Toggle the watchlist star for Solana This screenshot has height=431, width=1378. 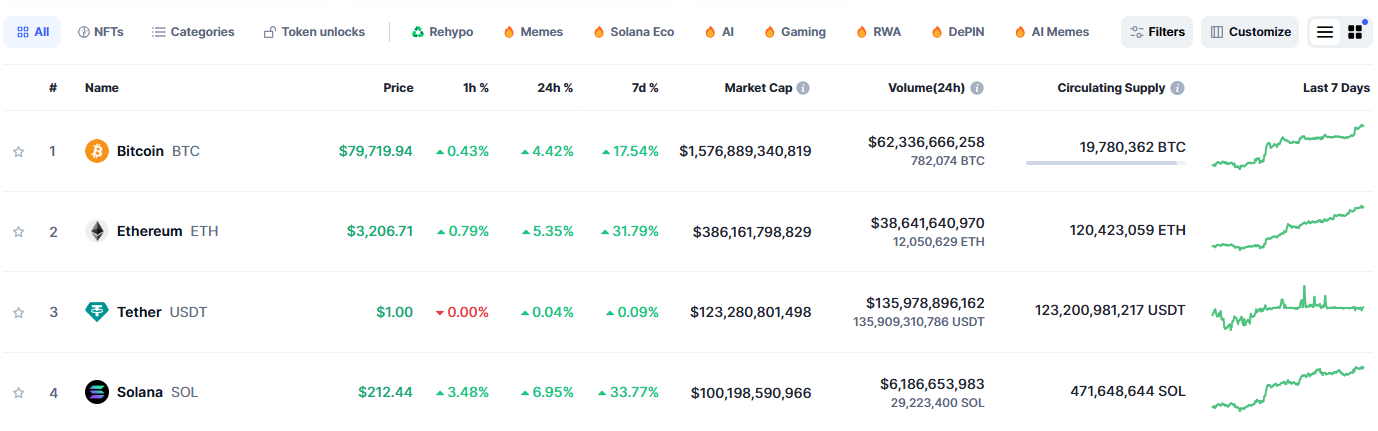click(x=18, y=393)
